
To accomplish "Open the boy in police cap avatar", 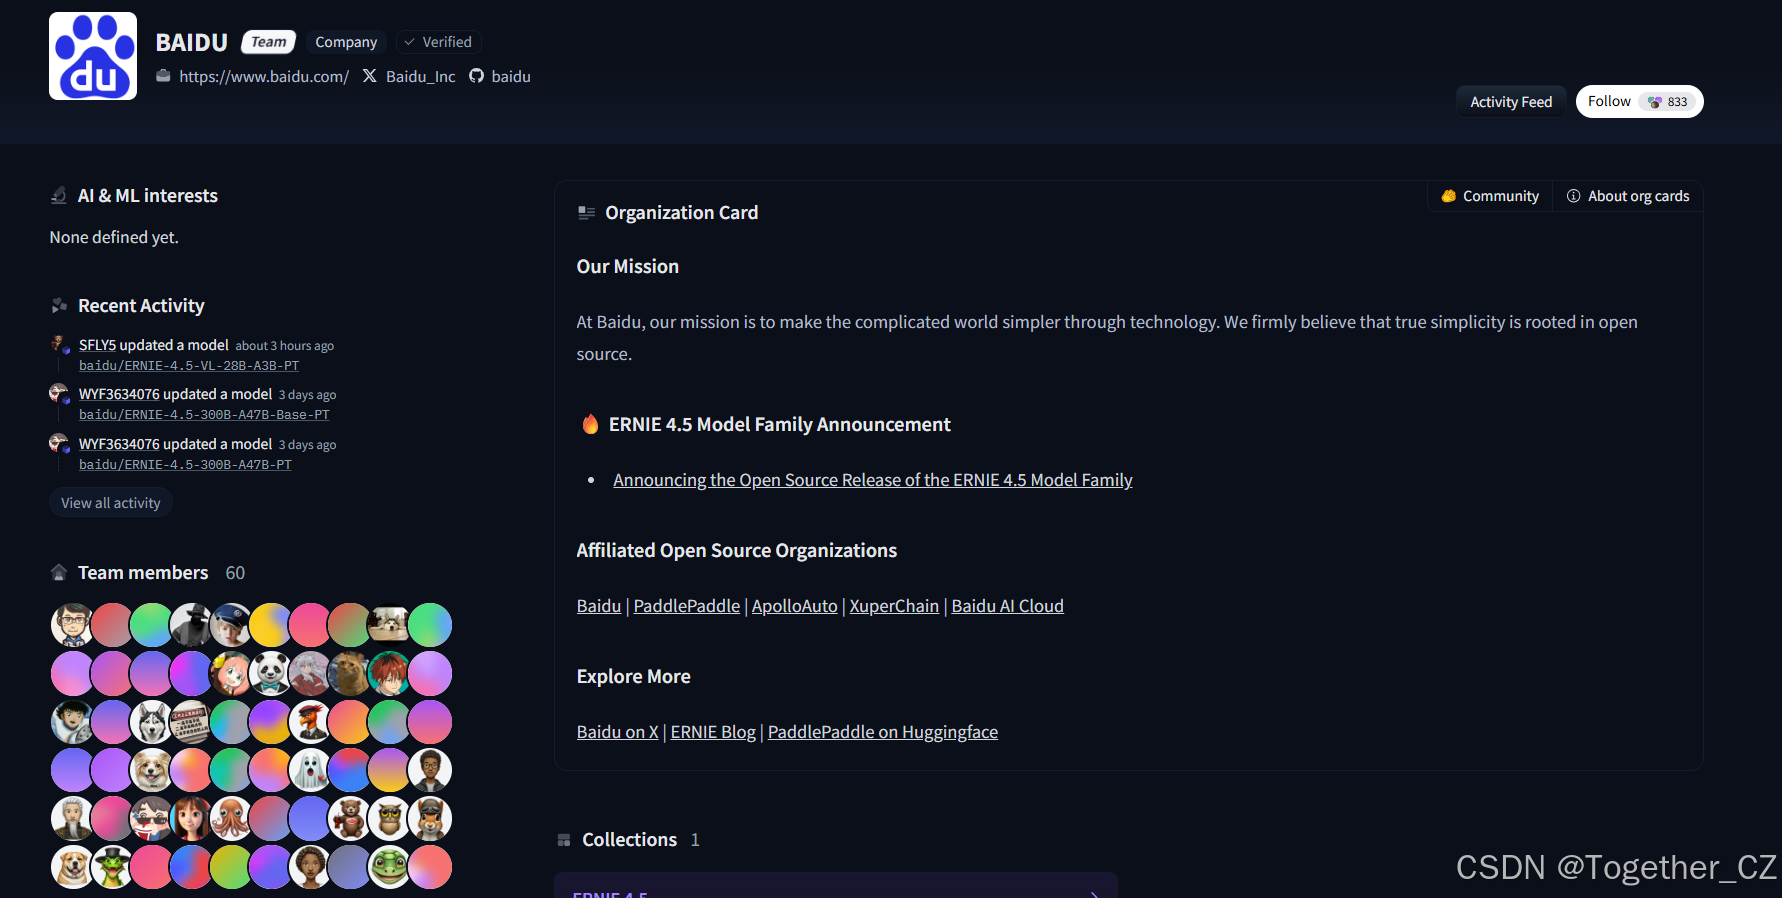I will [x=231, y=625].
